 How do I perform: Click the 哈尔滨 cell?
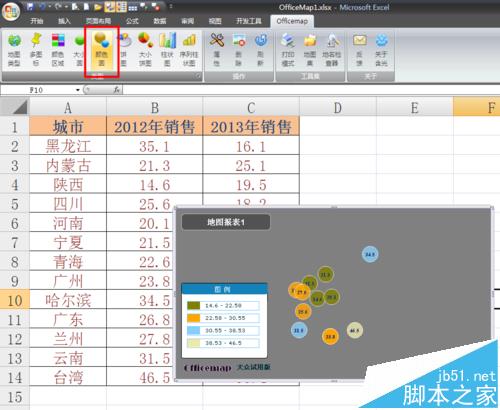68,300
